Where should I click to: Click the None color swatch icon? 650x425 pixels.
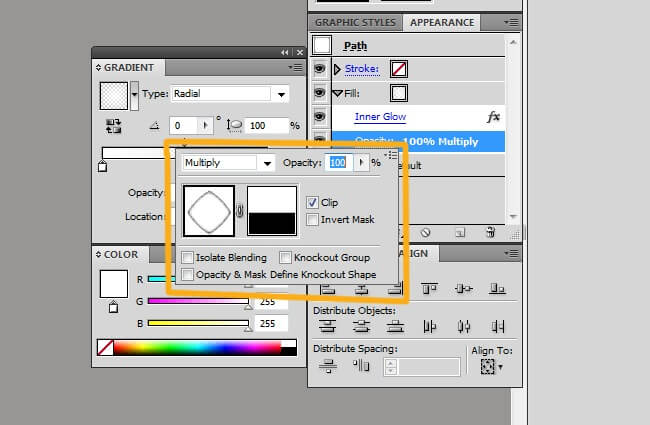pos(104,348)
